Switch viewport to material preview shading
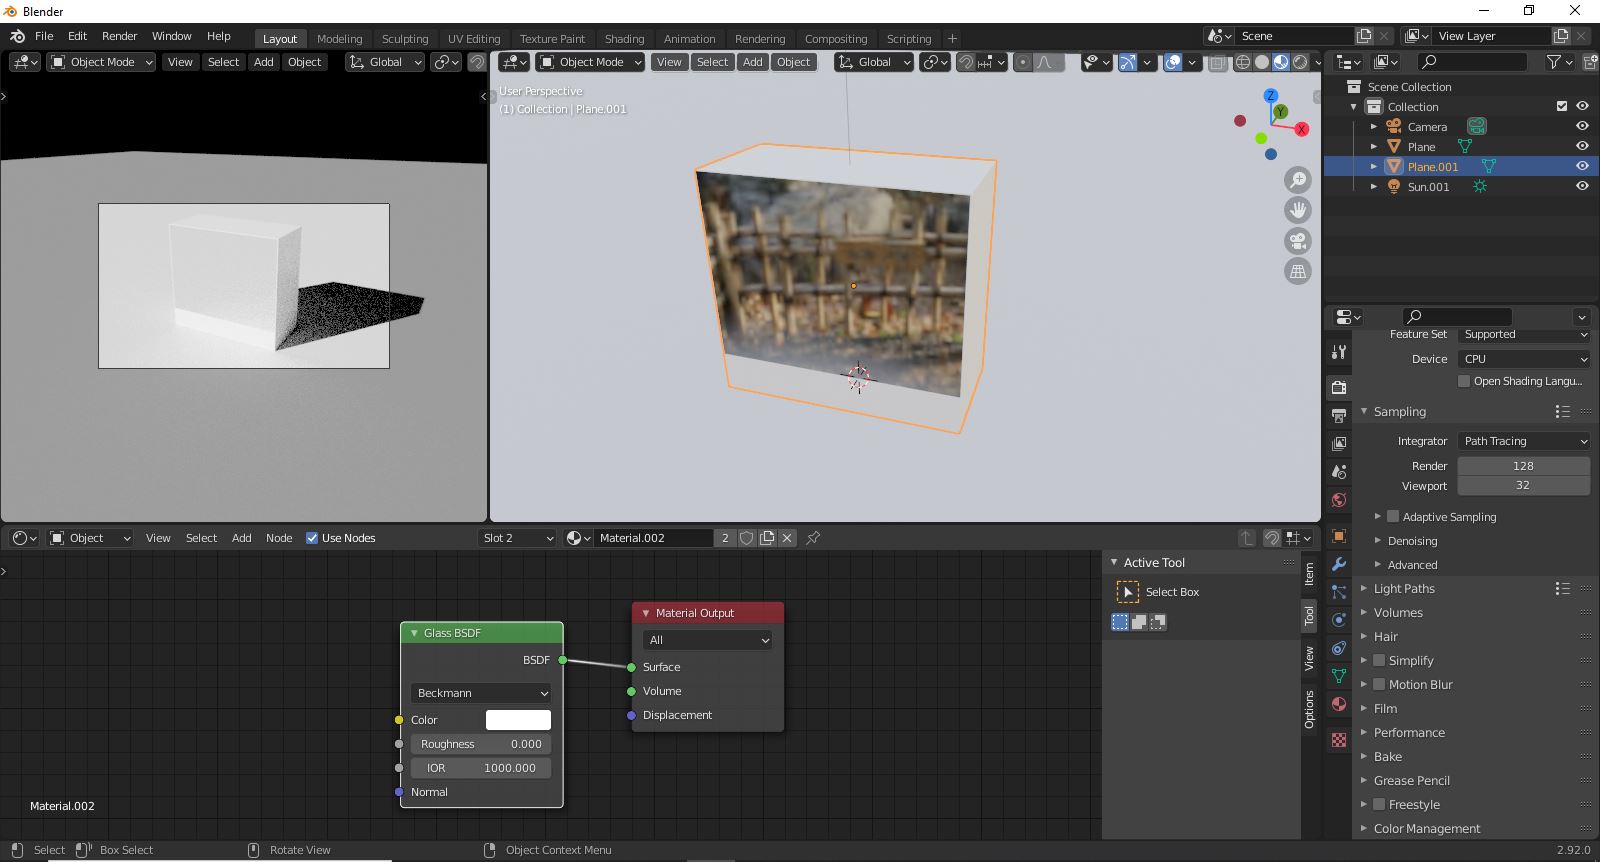This screenshot has width=1600, height=862. (1281, 62)
